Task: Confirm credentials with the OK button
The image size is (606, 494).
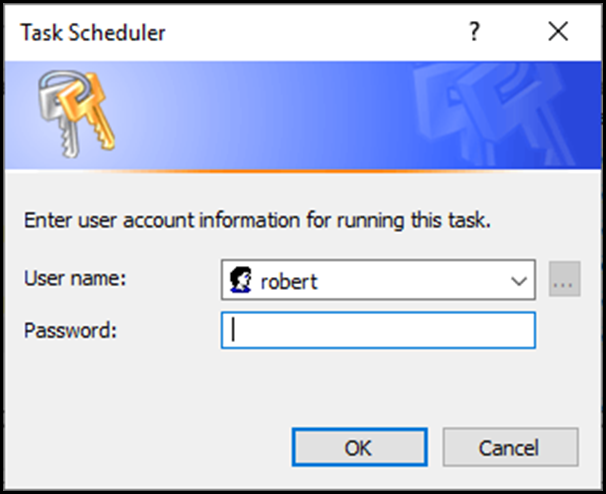Action: coord(359,447)
